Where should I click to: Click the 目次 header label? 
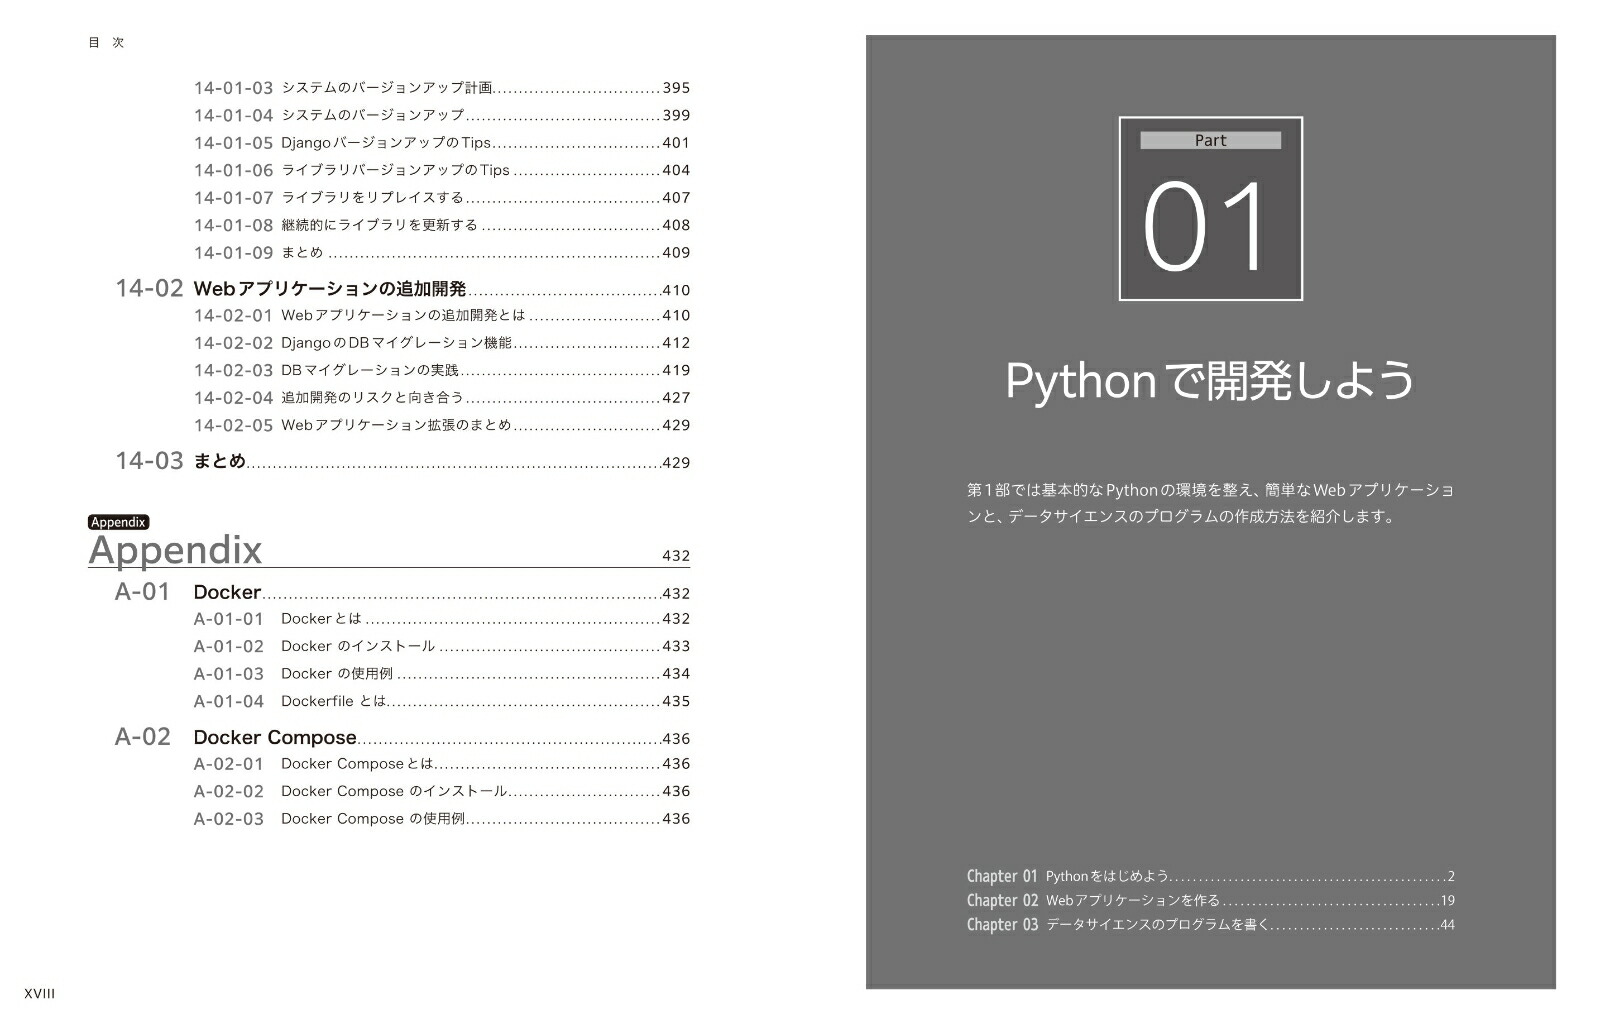pos(105,42)
